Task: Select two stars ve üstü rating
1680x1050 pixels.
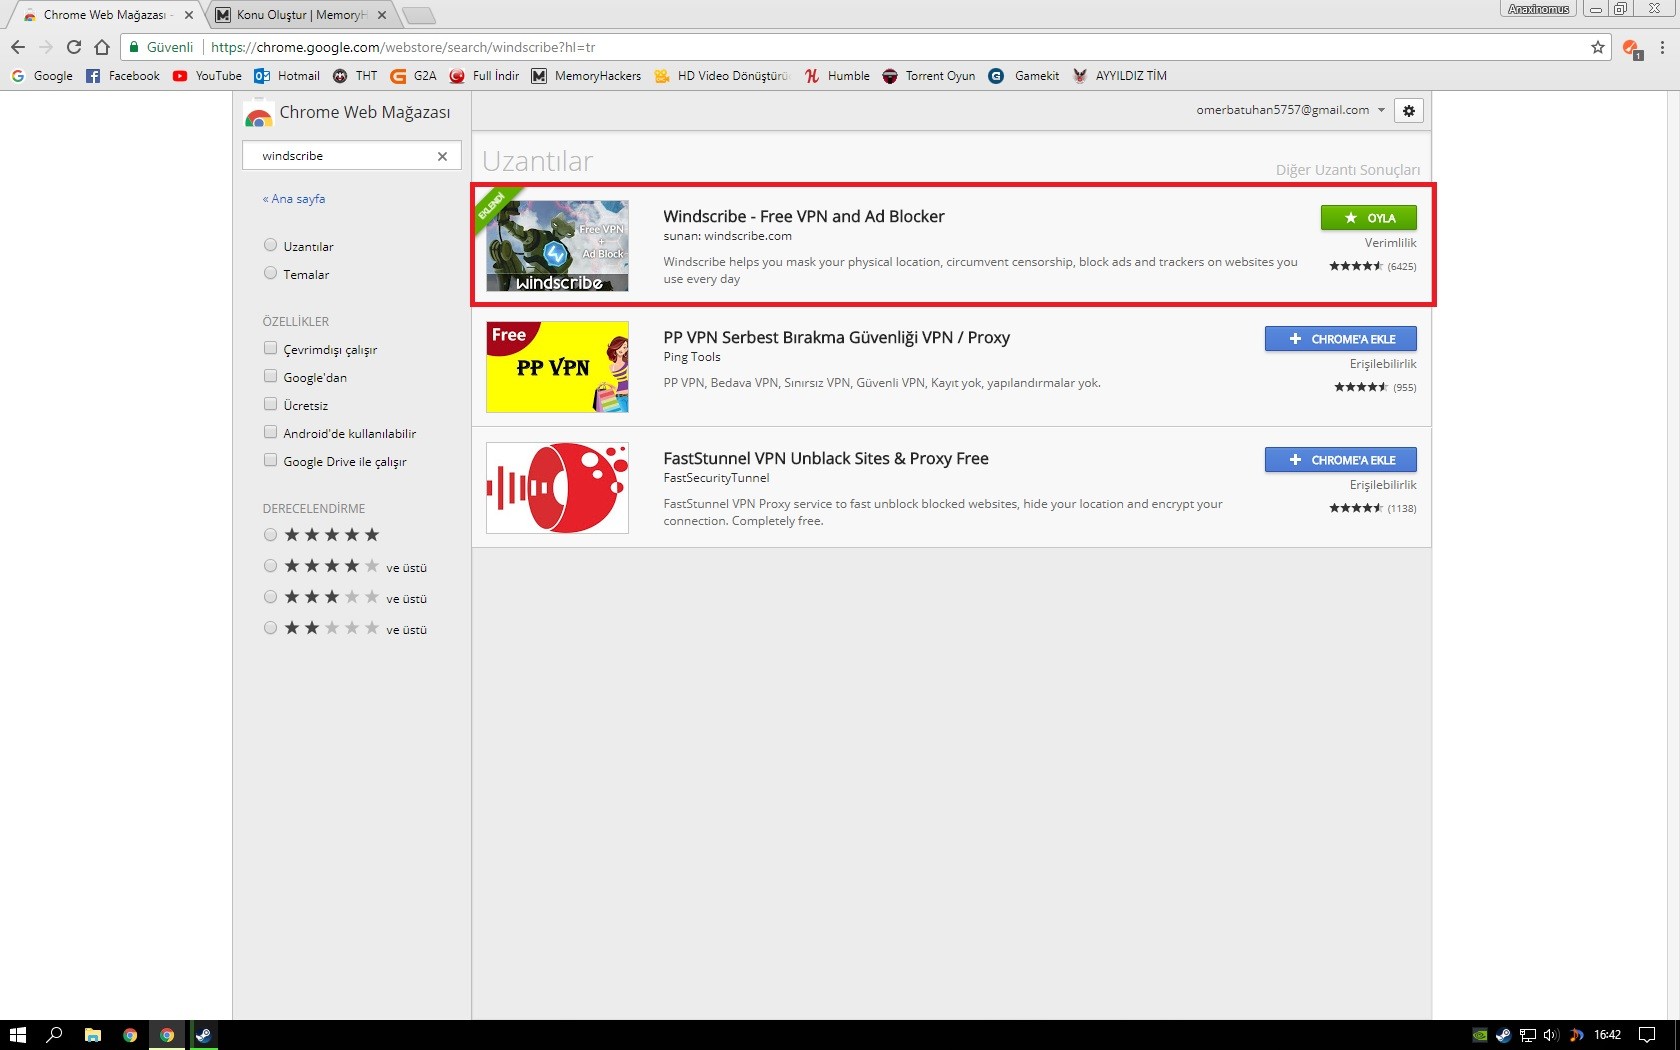Action: click(x=270, y=628)
